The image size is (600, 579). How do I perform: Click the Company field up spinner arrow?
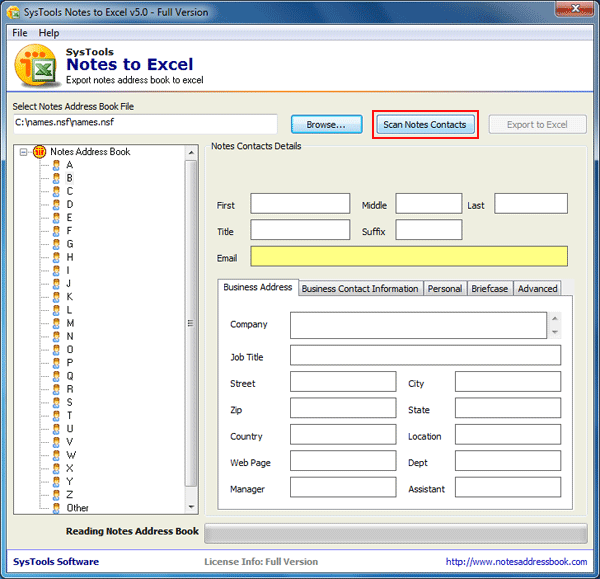pos(554,318)
